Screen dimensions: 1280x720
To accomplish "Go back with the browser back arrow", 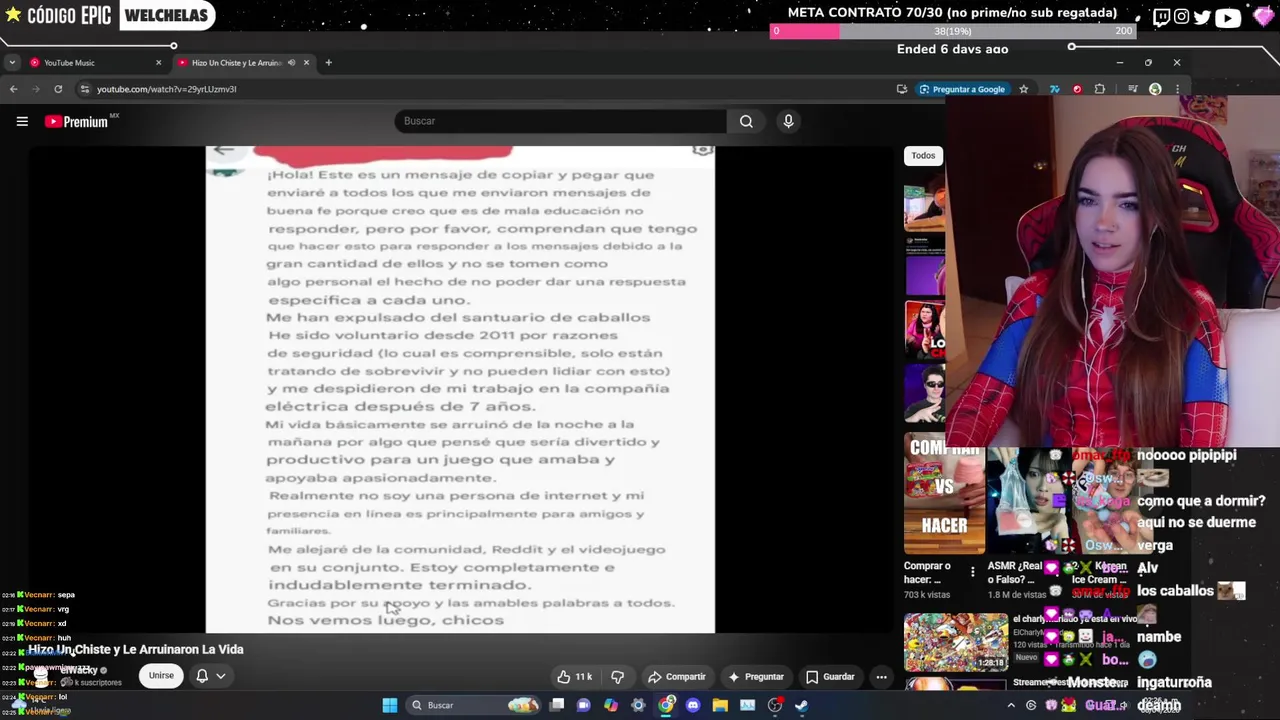I will (x=13, y=89).
